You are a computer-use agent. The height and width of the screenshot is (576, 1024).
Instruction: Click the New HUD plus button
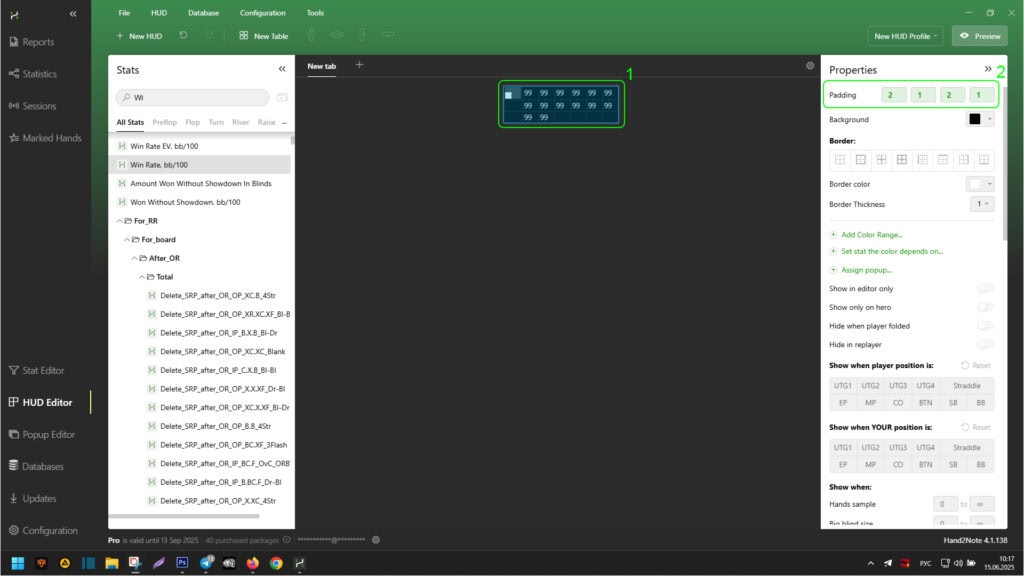(x=139, y=36)
